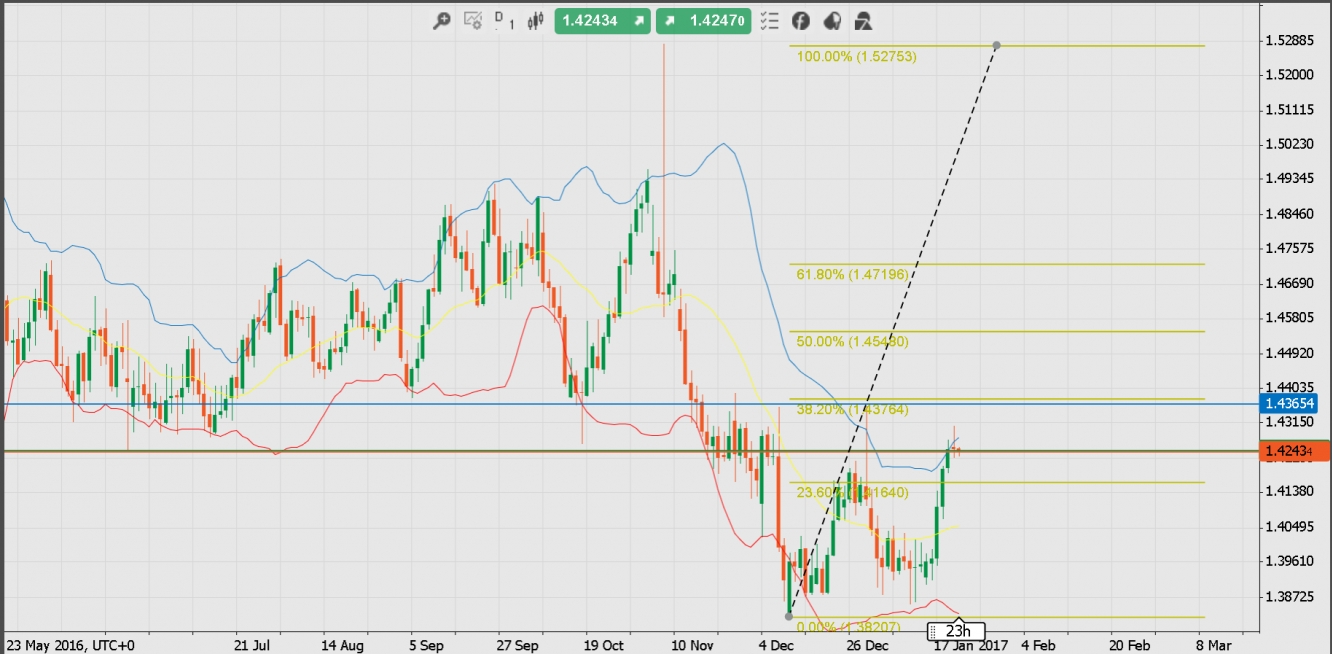Open the checklist options icon

(x=769, y=20)
